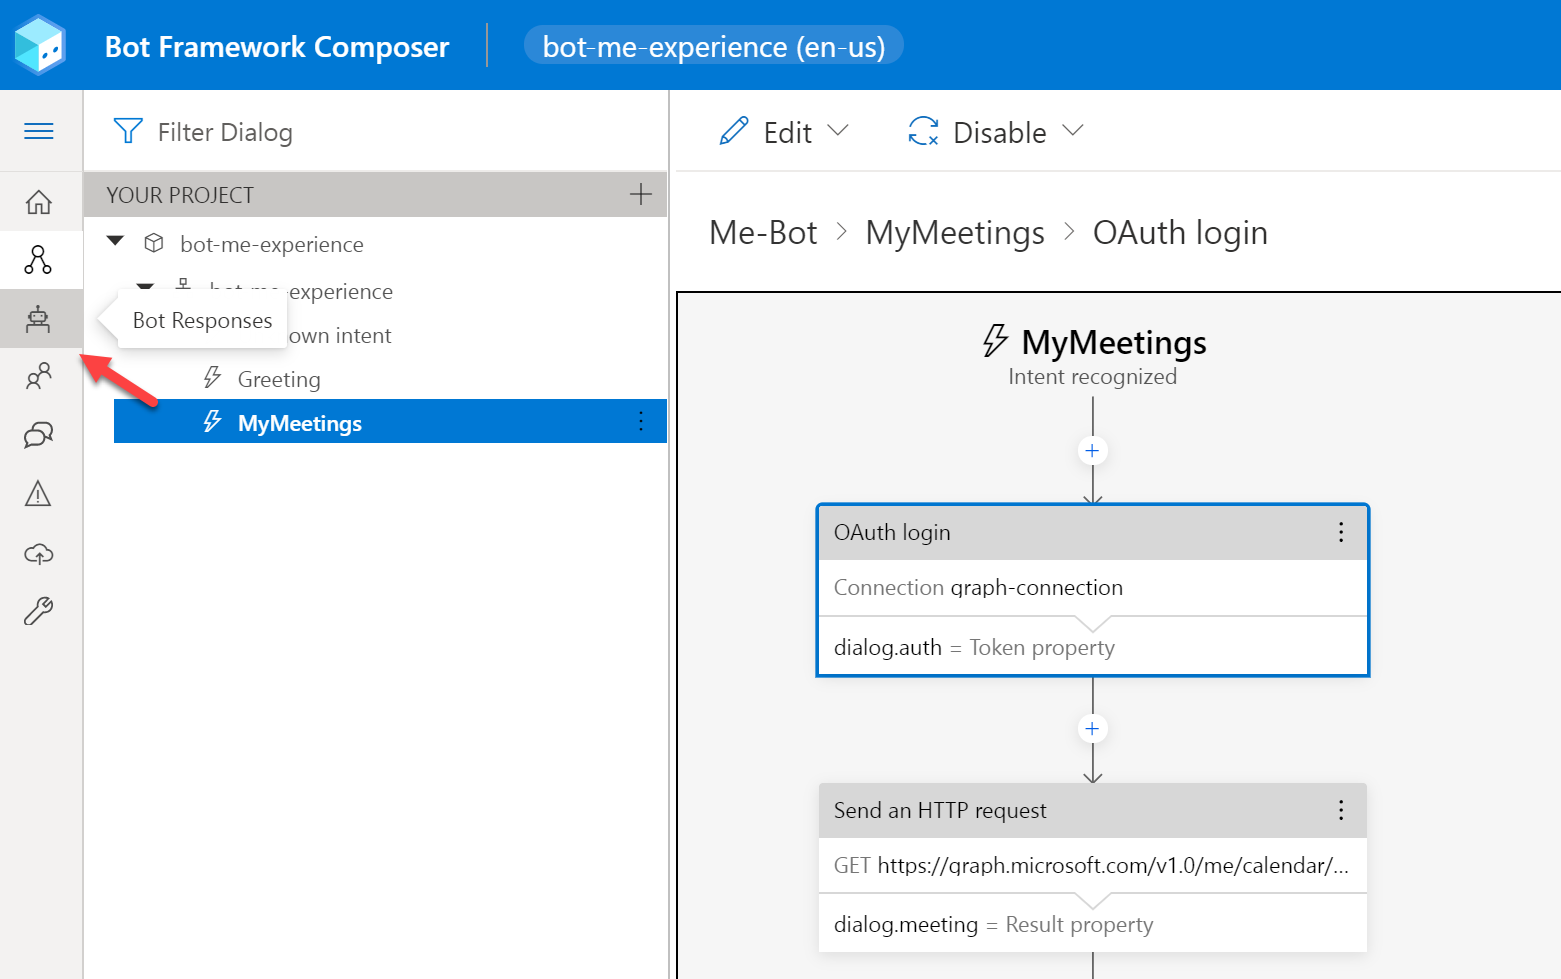1561x979 pixels.
Task: Open the Design page flow icon
Action: click(38, 260)
